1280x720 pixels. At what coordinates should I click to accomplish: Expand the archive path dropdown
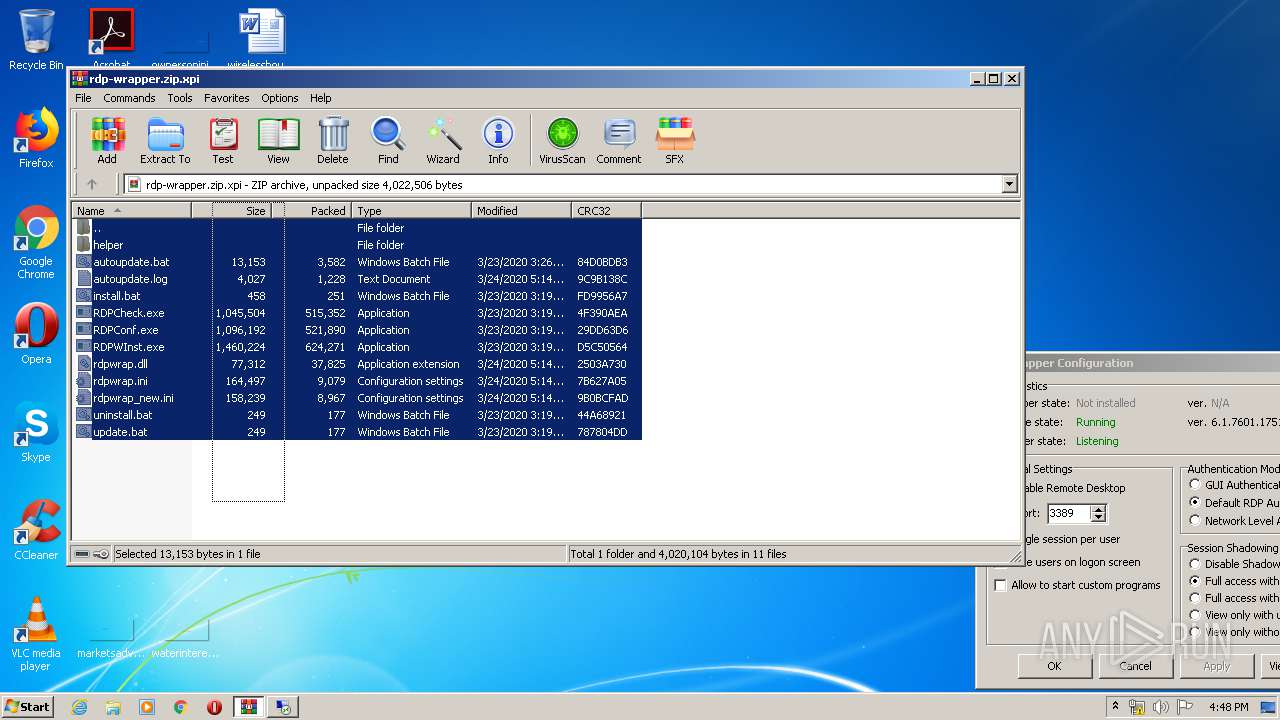(1009, 184)
